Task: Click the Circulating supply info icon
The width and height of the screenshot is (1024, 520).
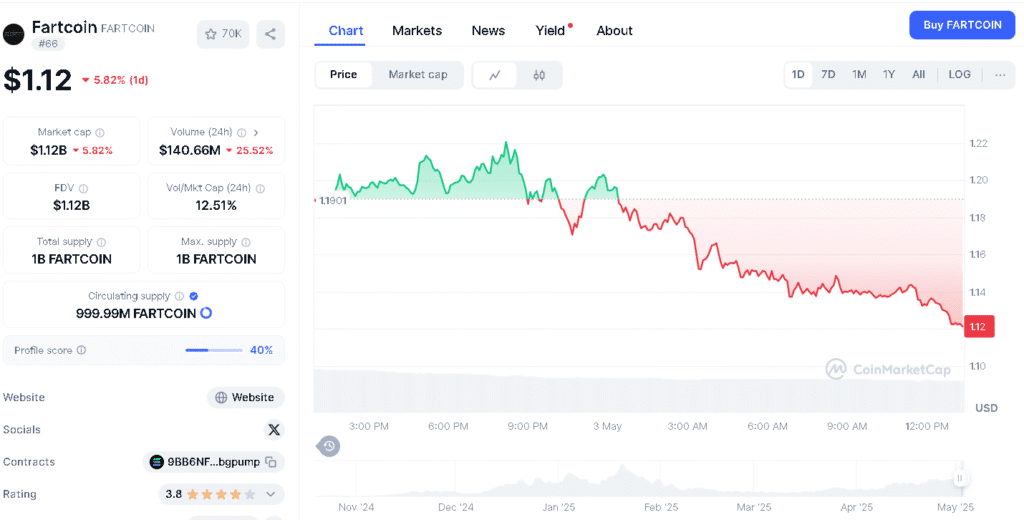Action: (x=179, y=296)
